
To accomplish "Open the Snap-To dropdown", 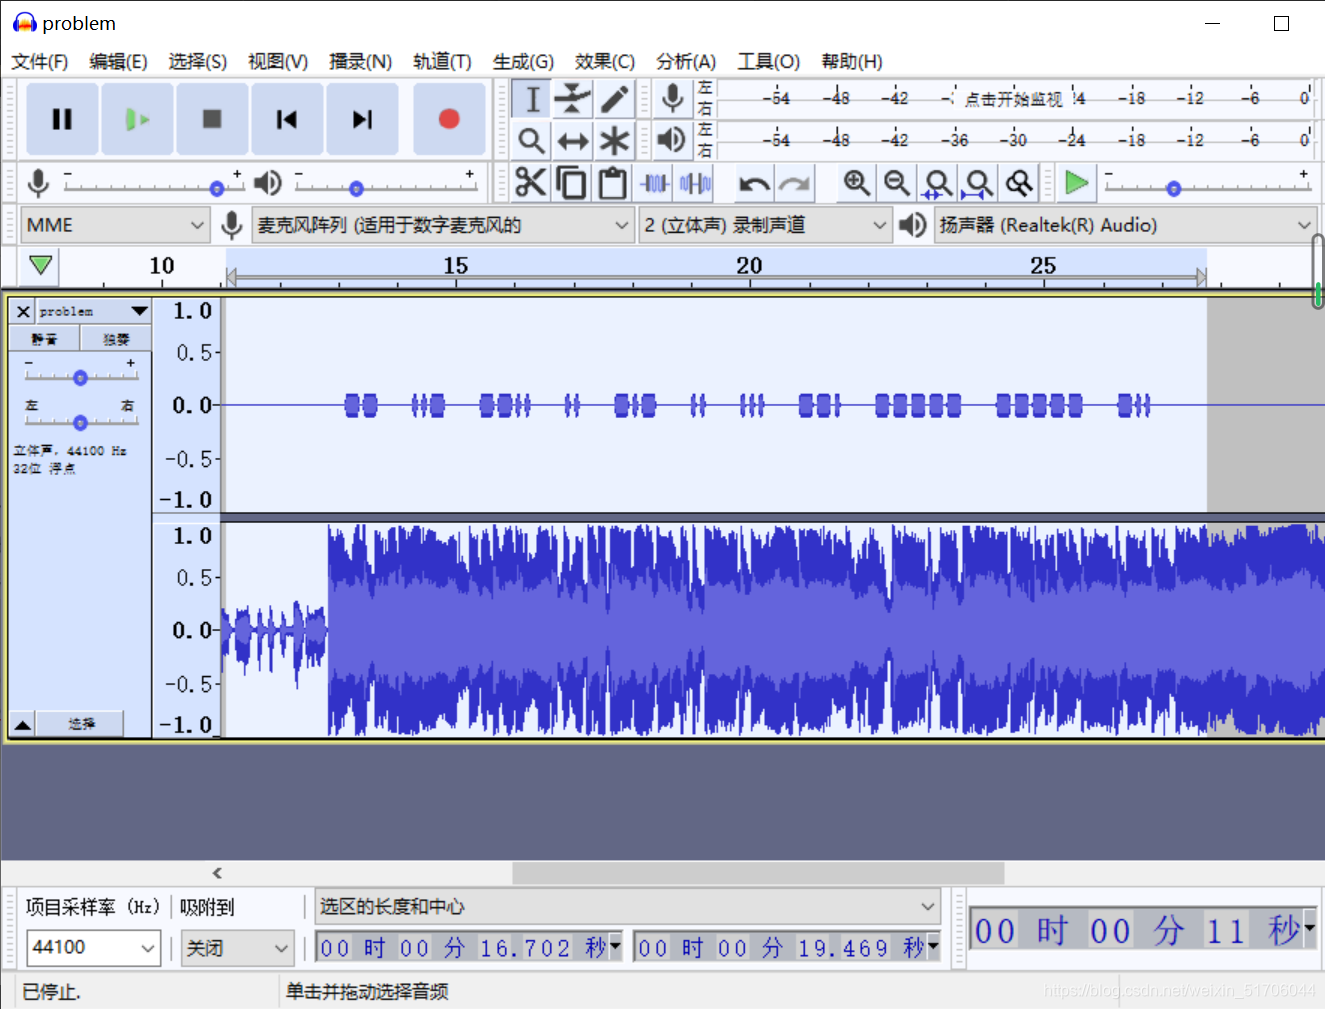I will coord(237,948).
